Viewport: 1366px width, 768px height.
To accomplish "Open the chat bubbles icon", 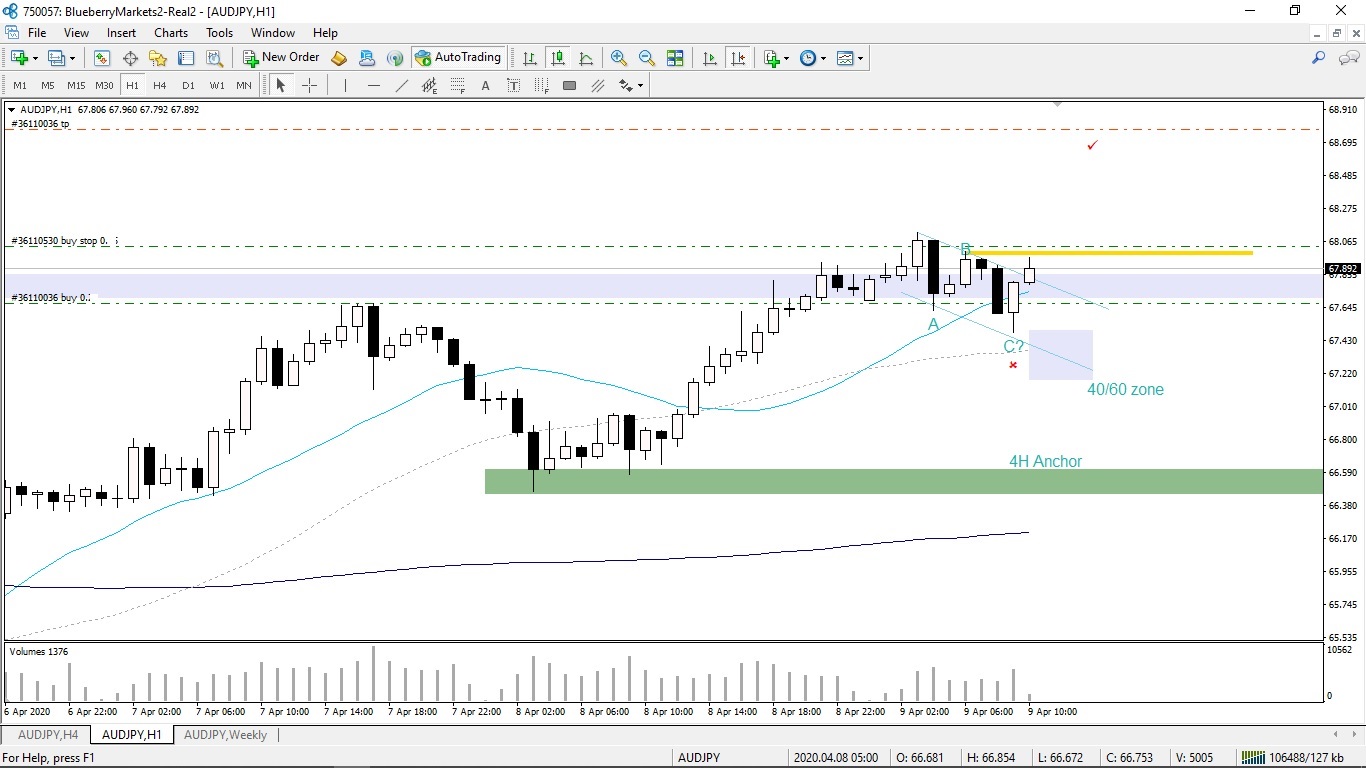I will click(x=1348, y=58).
